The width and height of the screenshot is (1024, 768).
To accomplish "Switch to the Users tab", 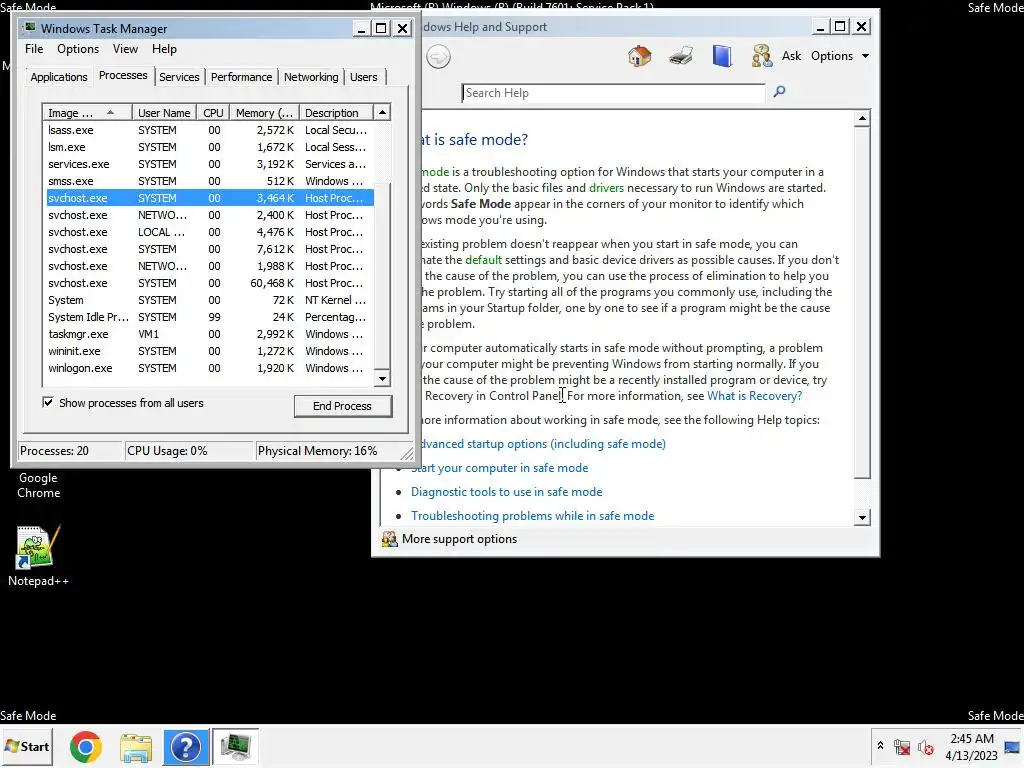I will (363, 77).
